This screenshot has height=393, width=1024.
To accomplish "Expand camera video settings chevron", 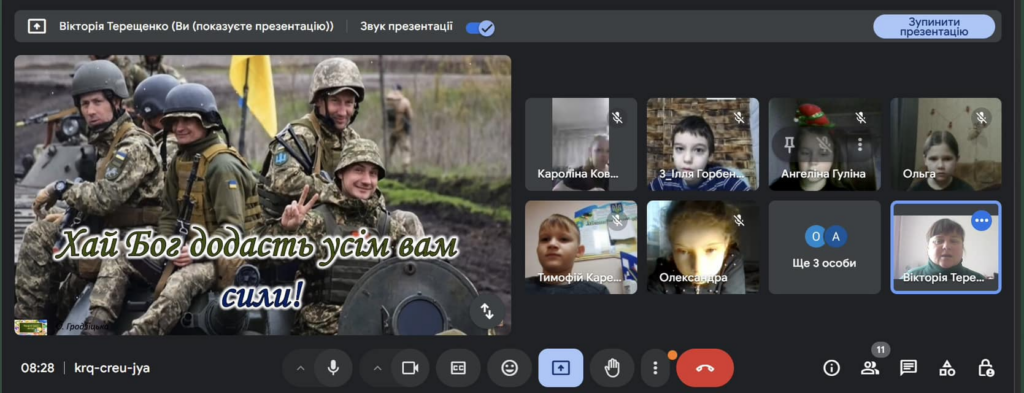I will coord(377,368).
